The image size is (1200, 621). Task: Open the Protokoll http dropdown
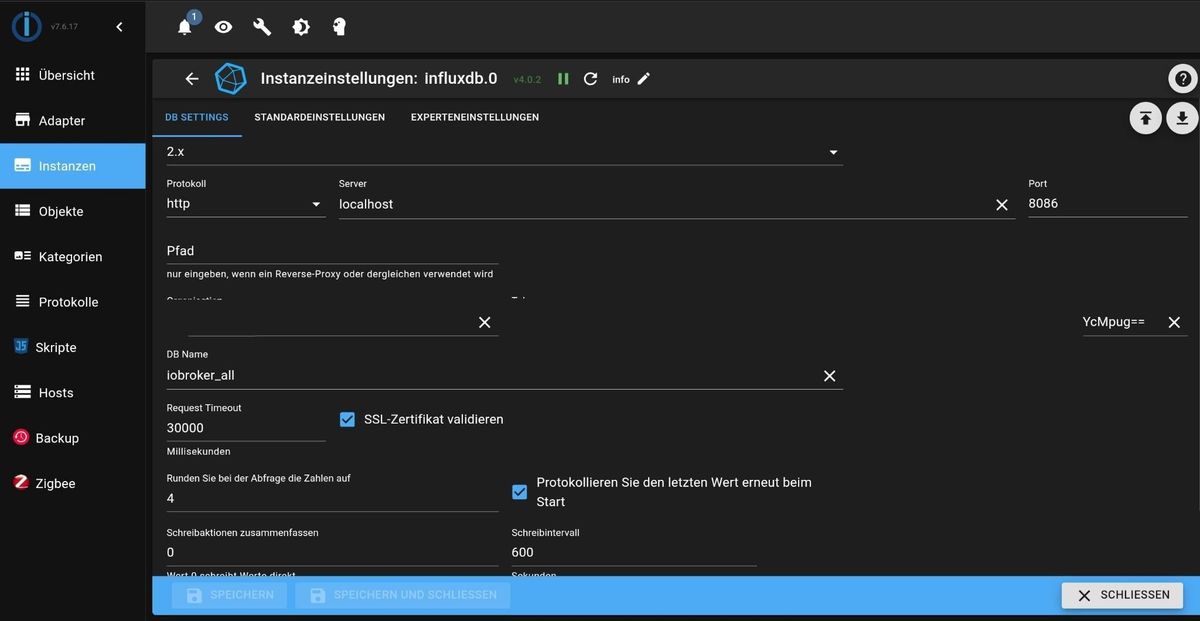tap(246, 204)
